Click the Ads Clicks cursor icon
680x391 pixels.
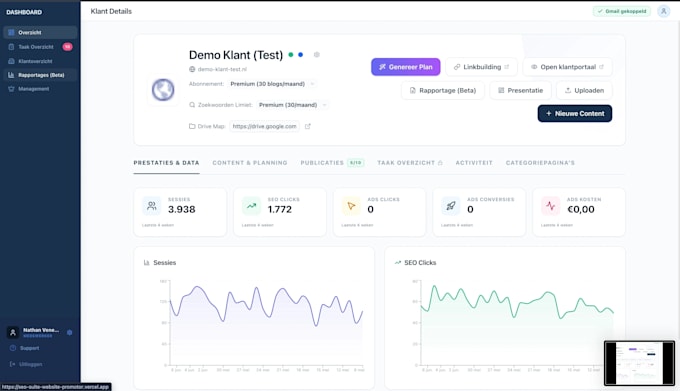(x=351, y=206)
